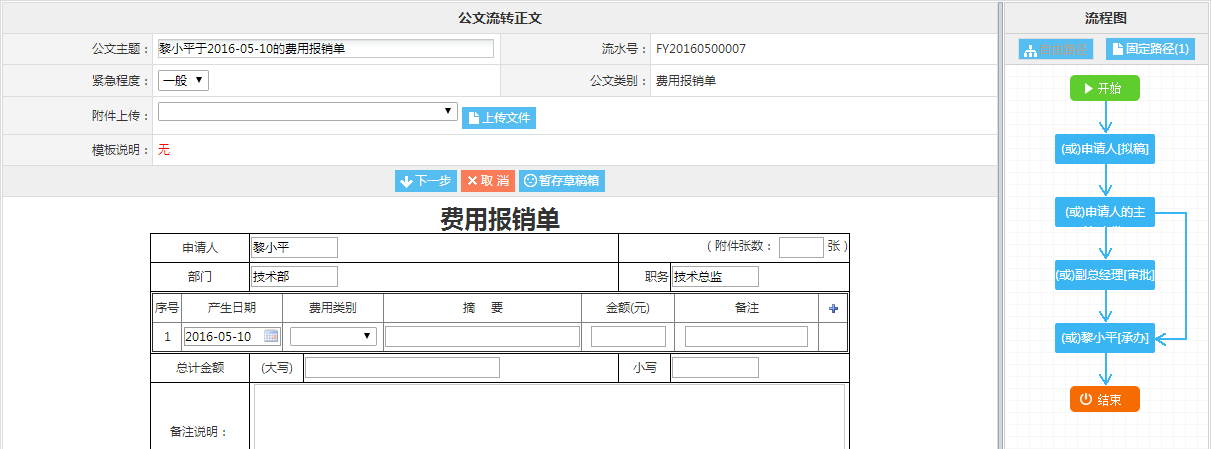The height and width of the screenshot is (449, 1211).
Task: Switch to the 自由流程 tab in flowchart panel
Action: pyautogui.click(x=1056, y=49)
